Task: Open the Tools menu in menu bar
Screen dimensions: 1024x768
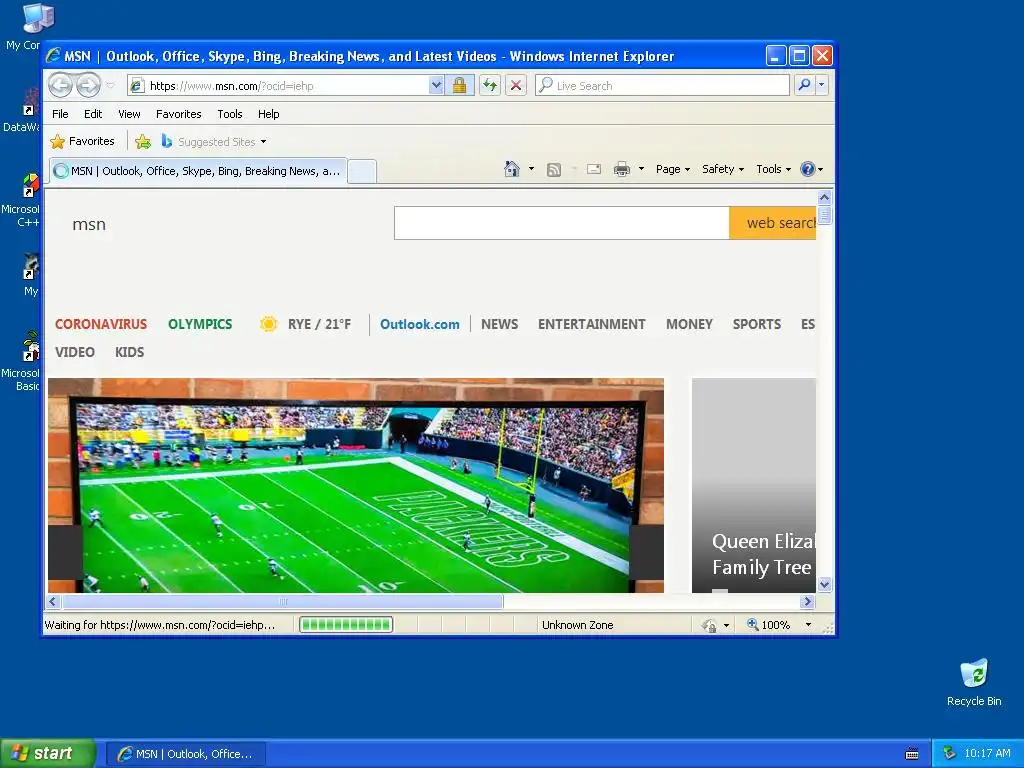Action: (230, 114)
